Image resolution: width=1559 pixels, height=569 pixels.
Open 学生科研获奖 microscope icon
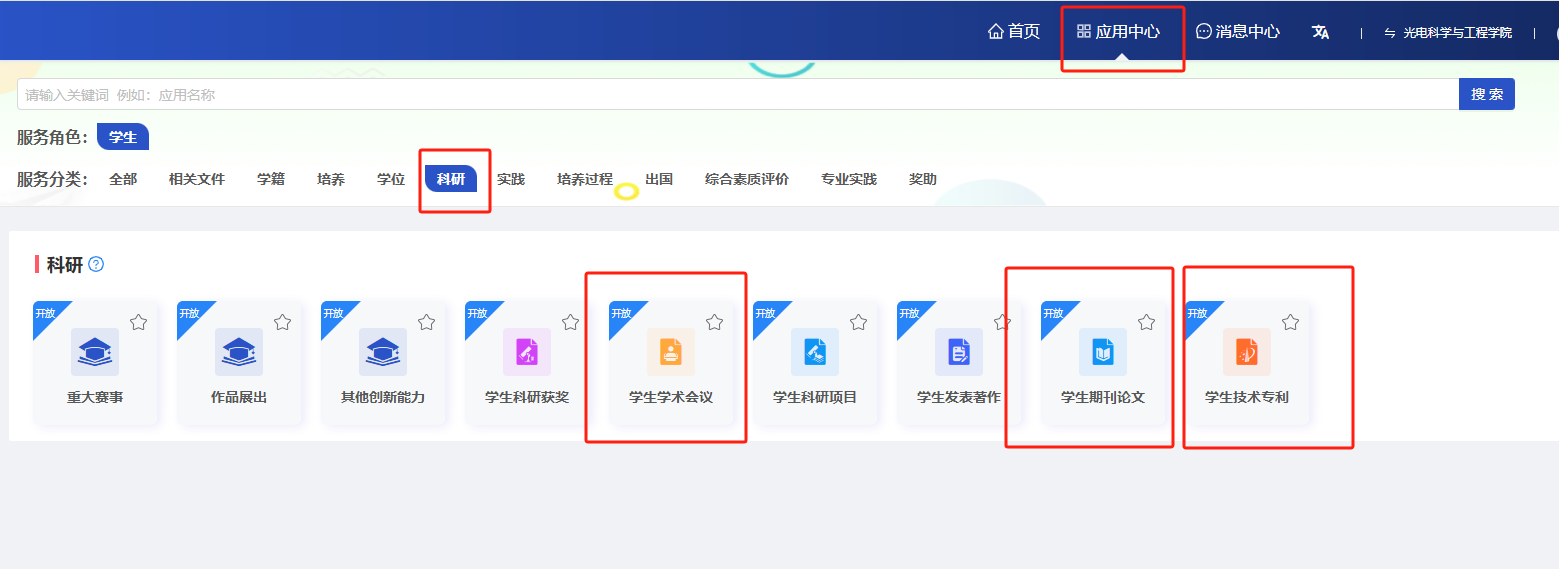tap(527, 352)
